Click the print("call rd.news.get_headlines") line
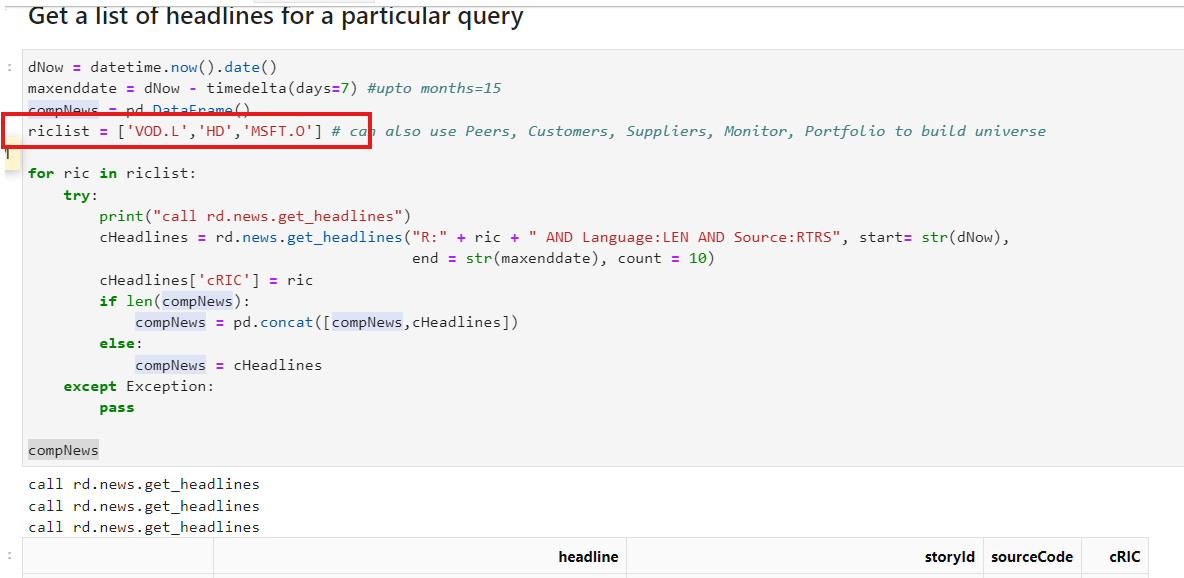 click(254, 217)
